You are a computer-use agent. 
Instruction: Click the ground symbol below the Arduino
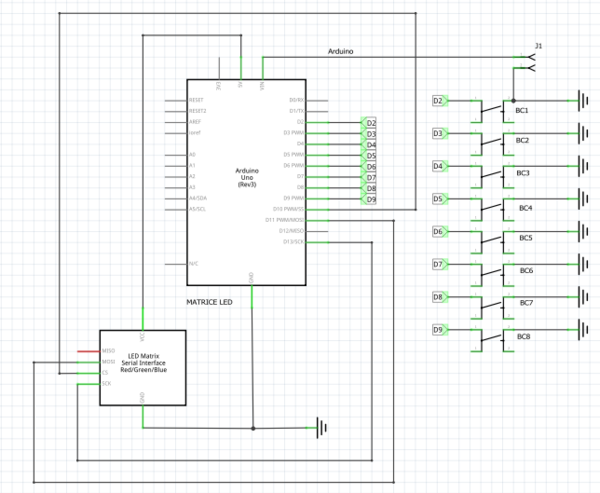coord(322,428)
